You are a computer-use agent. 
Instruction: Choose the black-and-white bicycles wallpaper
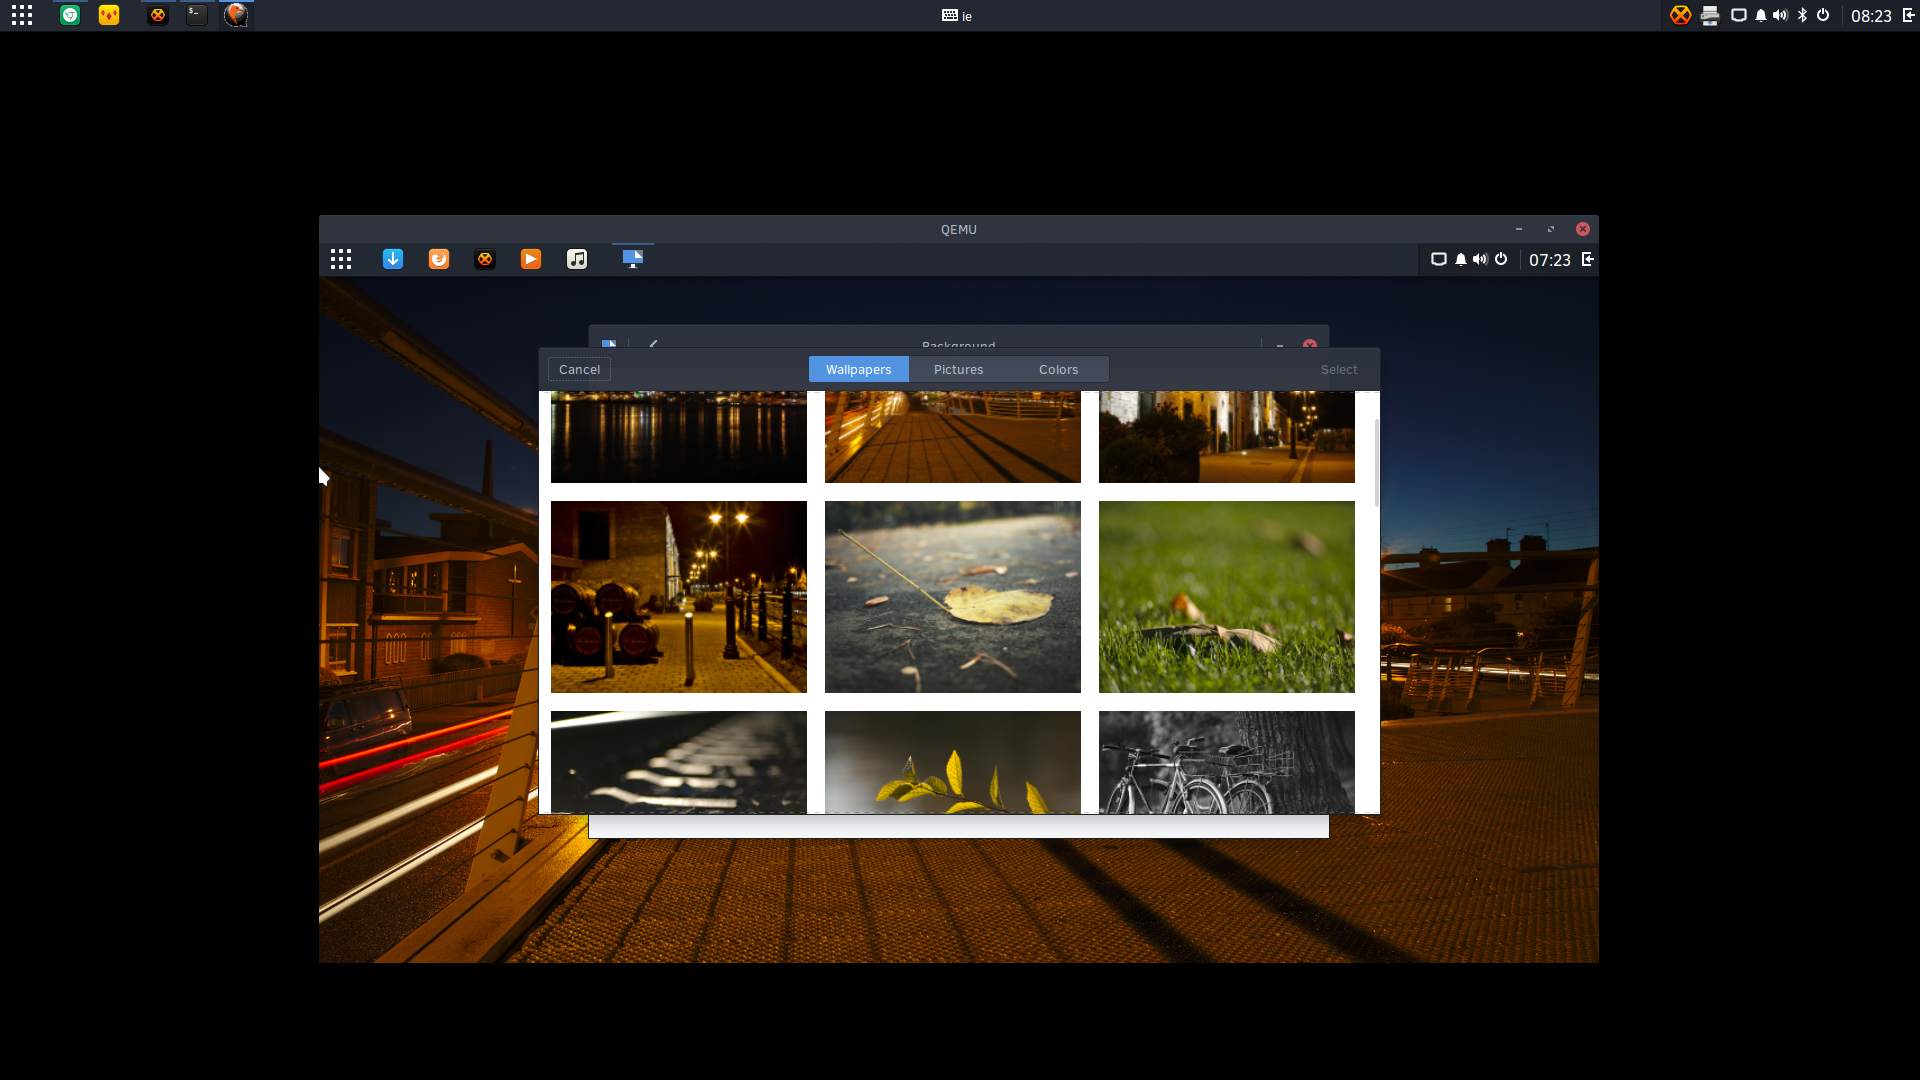1227,762
